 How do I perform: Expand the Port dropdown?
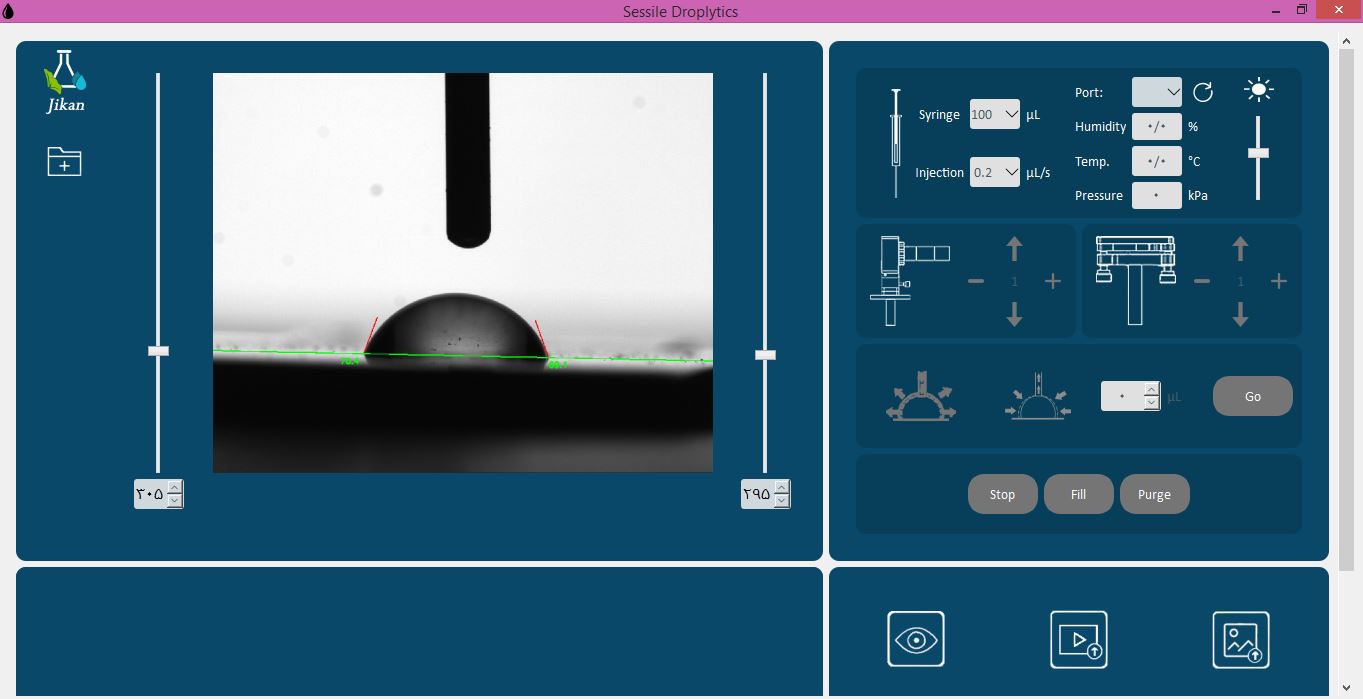coord(1157,92)
